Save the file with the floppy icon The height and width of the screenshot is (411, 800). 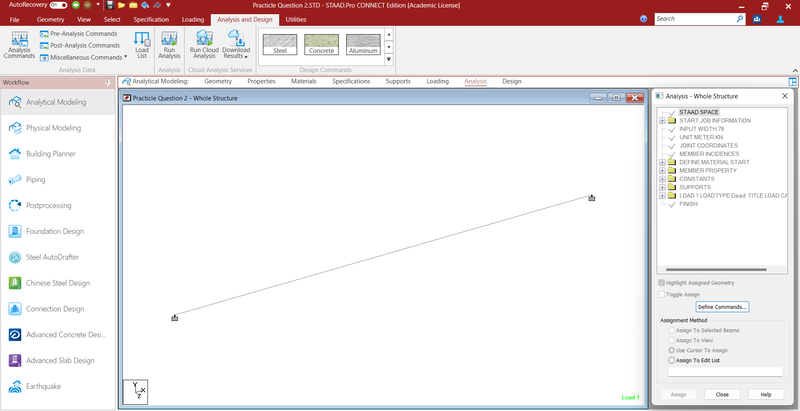pos(110,6)
